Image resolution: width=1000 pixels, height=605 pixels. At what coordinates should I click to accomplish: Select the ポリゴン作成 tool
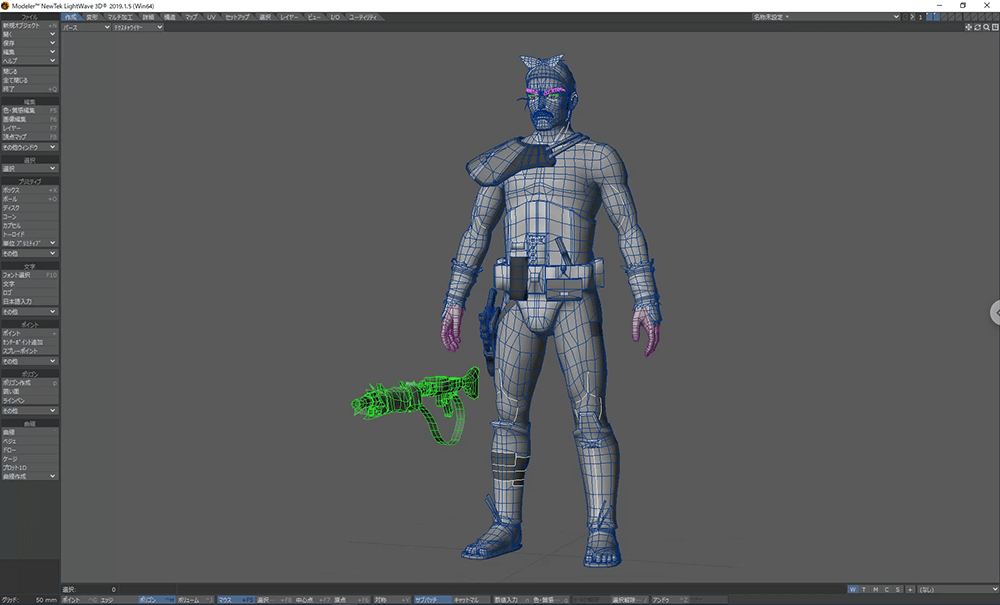point(29,383)
